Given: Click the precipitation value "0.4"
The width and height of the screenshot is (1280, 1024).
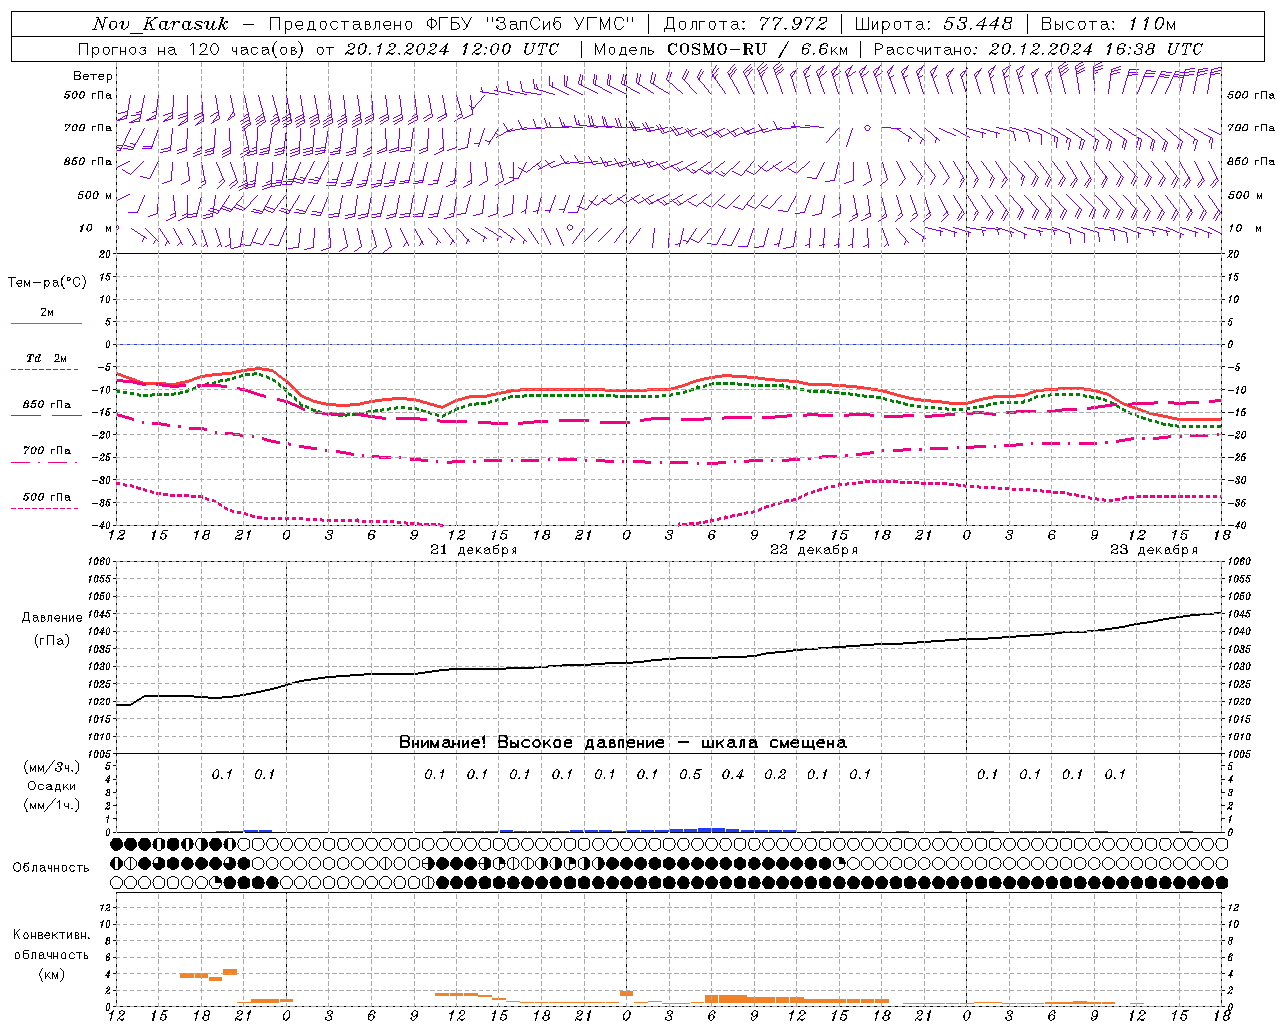Looking at the screenshot, I should tap(733, 774).
